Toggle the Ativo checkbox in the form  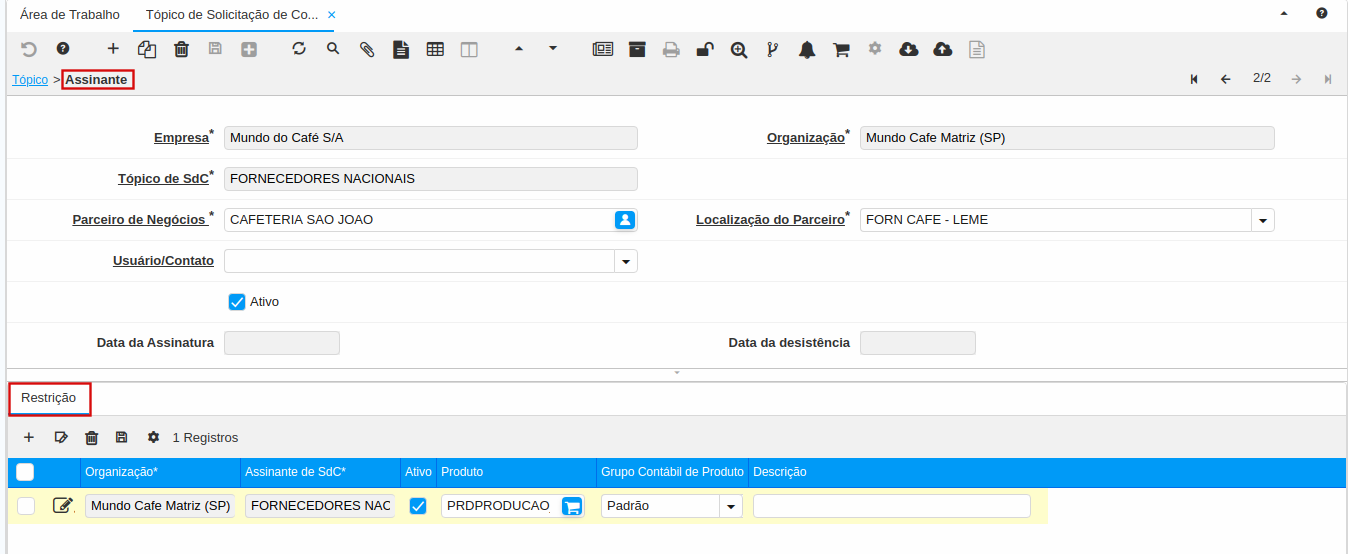coord(237,302)
